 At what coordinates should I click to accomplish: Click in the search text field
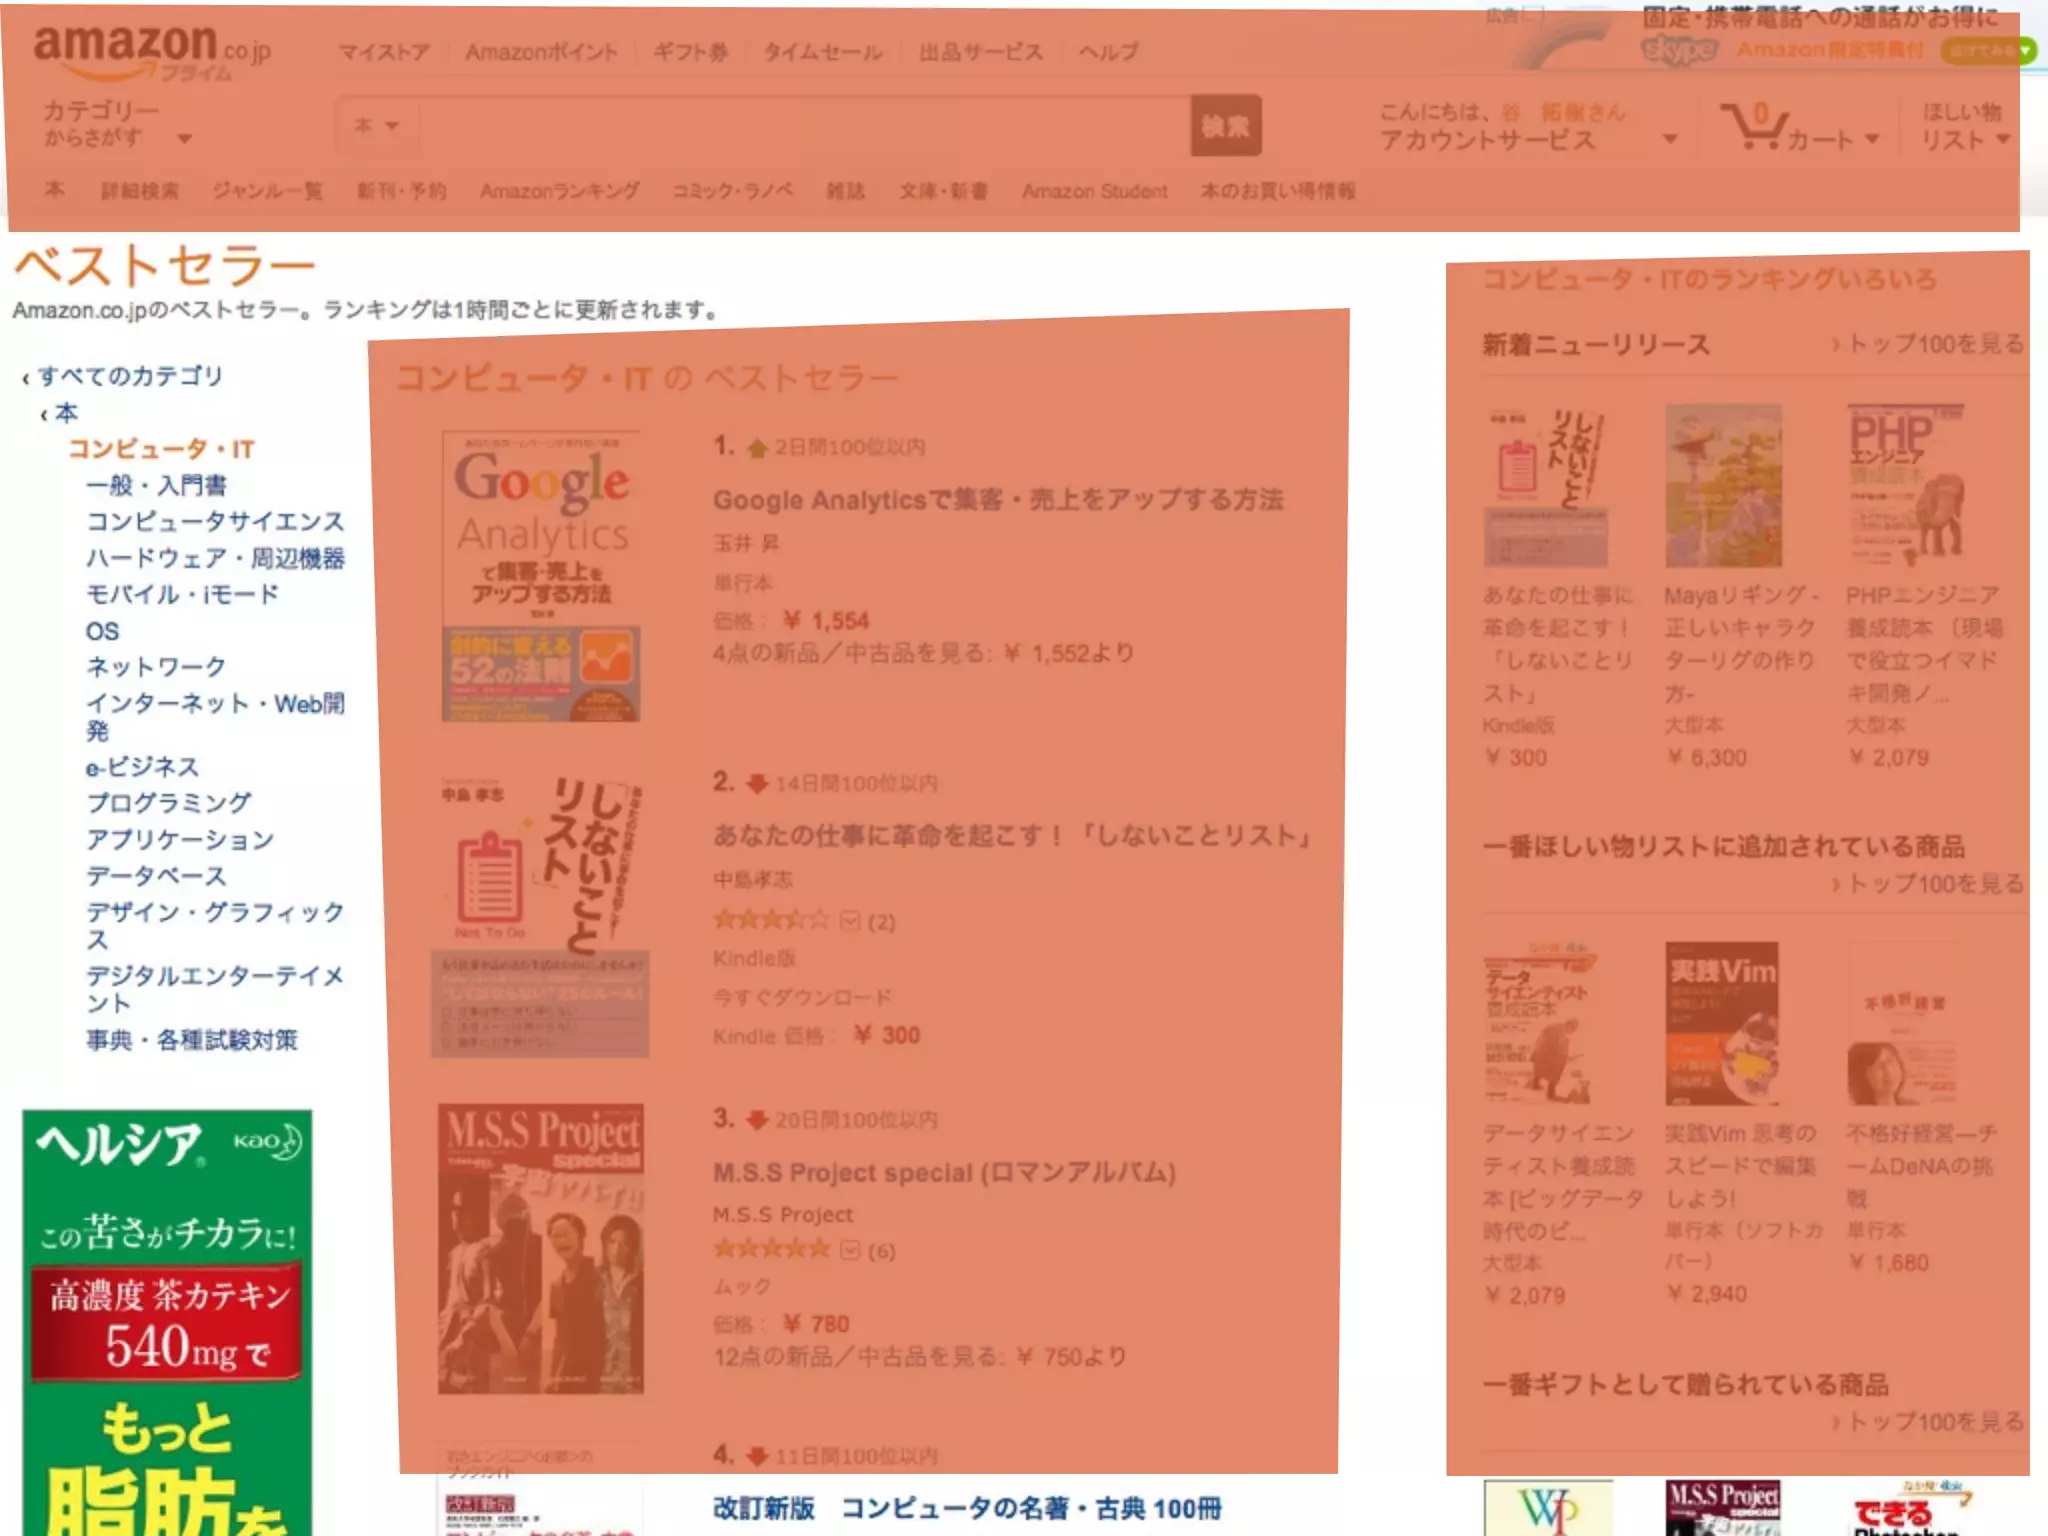[x=803, y=126]
